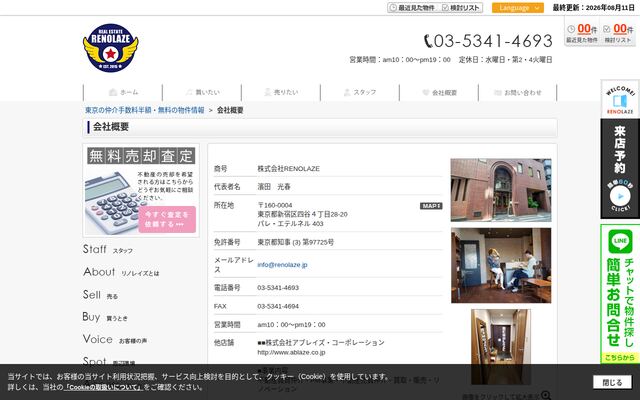The height and width of the screenshot is (400, 640).
Task: Click こちらから on LINE banner
Action: click(620, 358)
